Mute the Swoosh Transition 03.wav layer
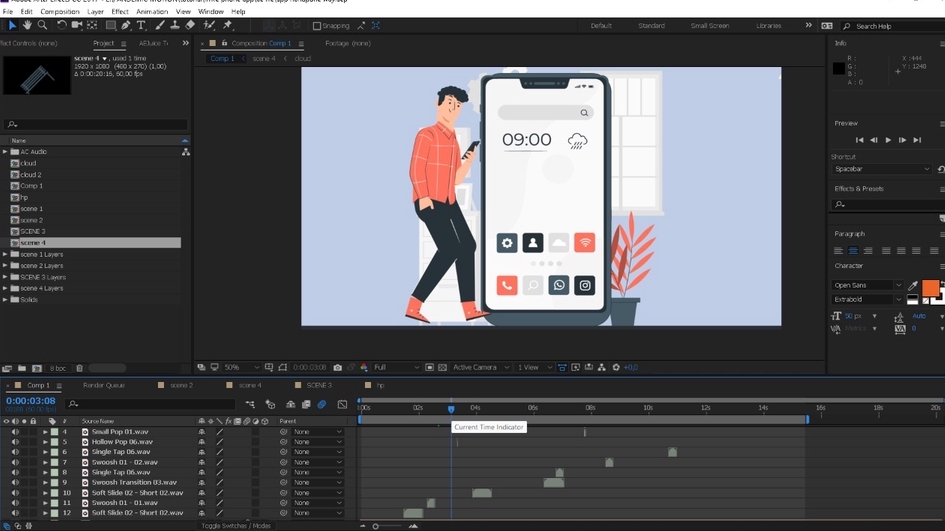Viewport: 945px width, 531px height. (x=15, y=482)
